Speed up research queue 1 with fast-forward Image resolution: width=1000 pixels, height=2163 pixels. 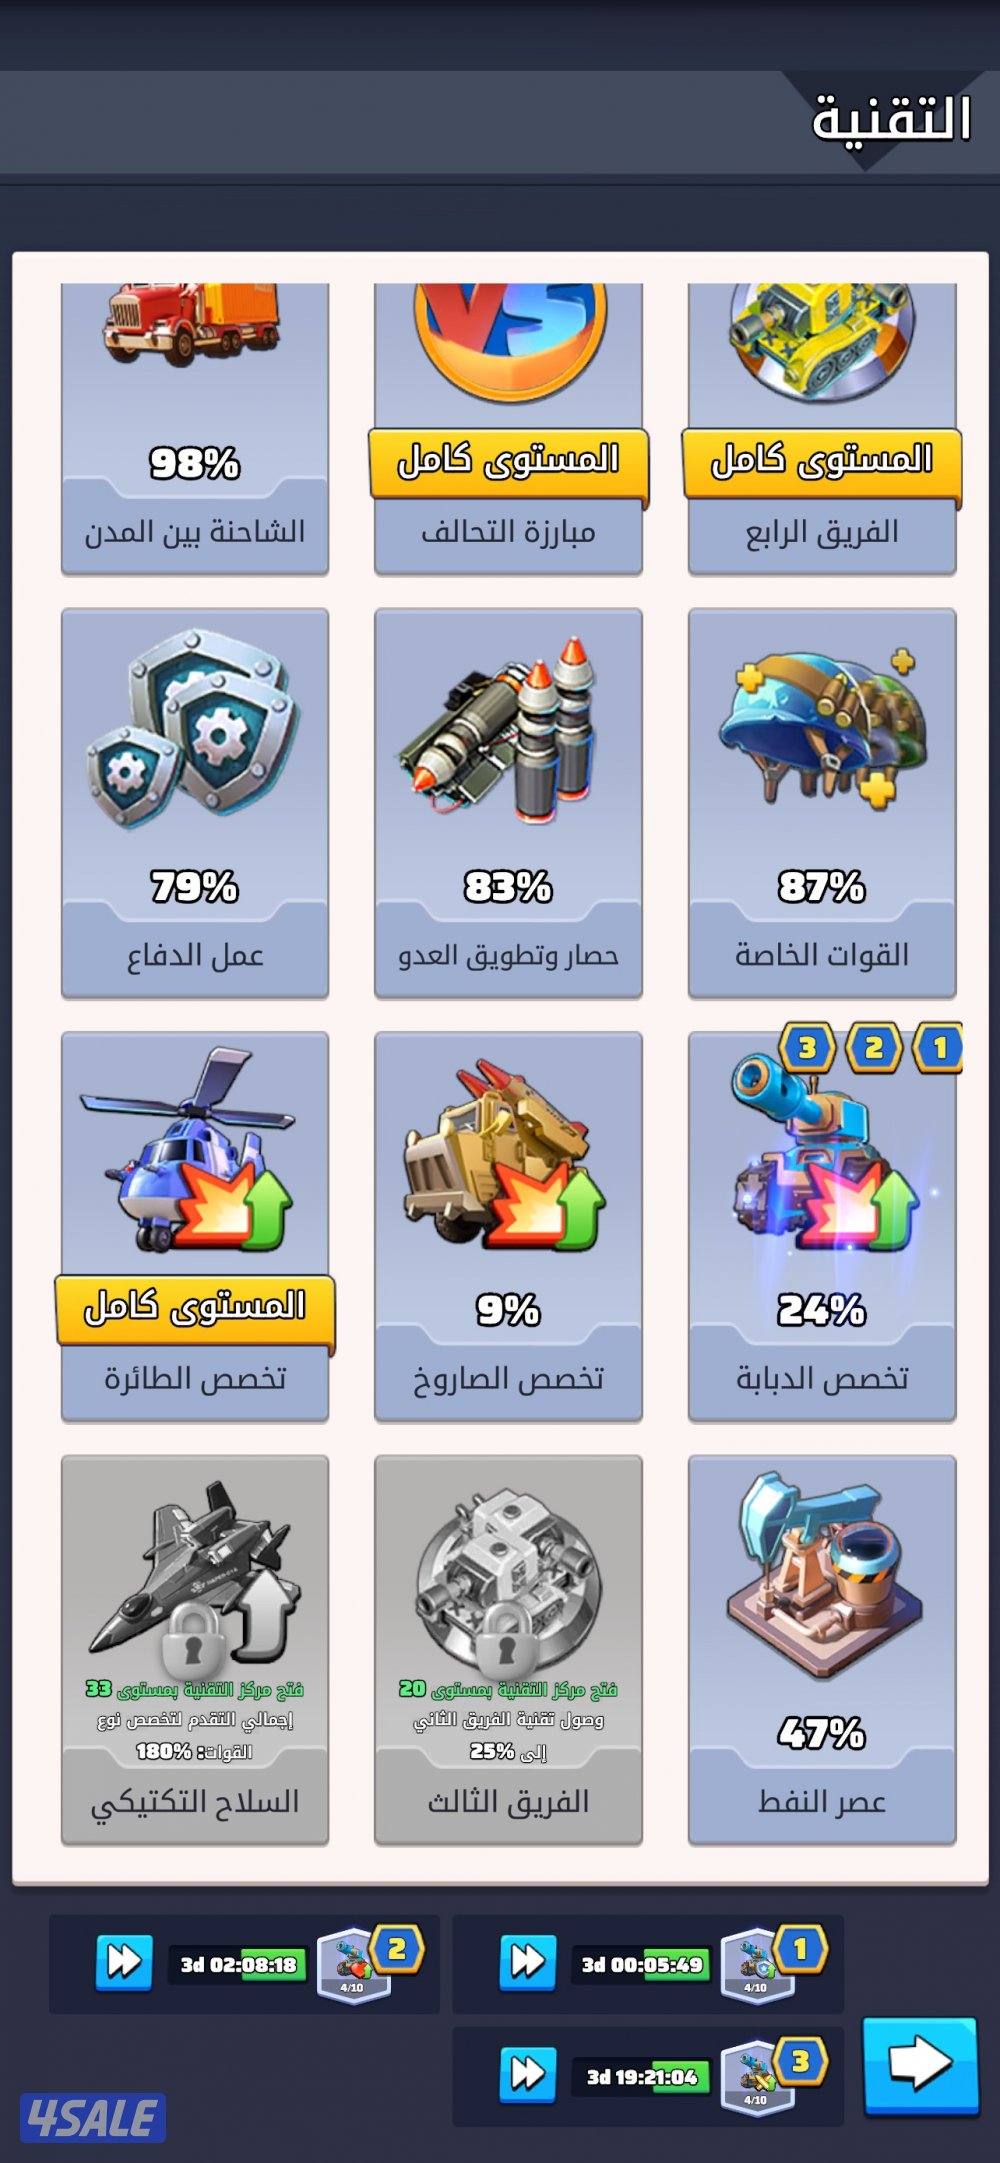pos(528,1963)
